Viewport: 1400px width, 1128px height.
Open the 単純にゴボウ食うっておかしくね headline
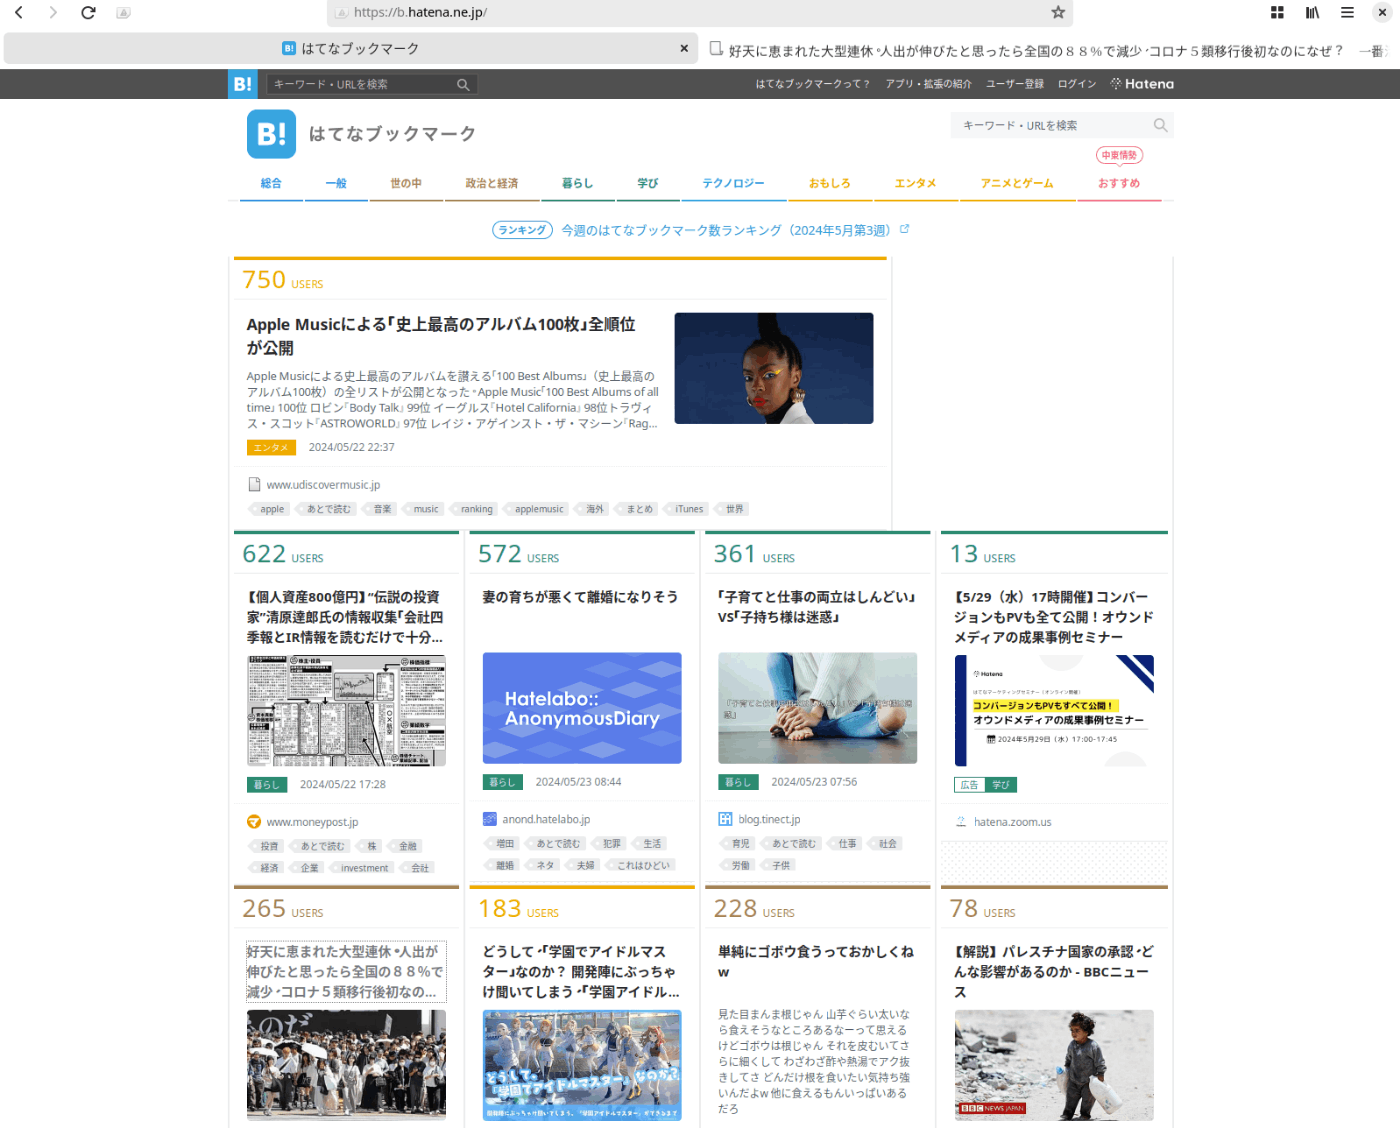coord(816,962)
